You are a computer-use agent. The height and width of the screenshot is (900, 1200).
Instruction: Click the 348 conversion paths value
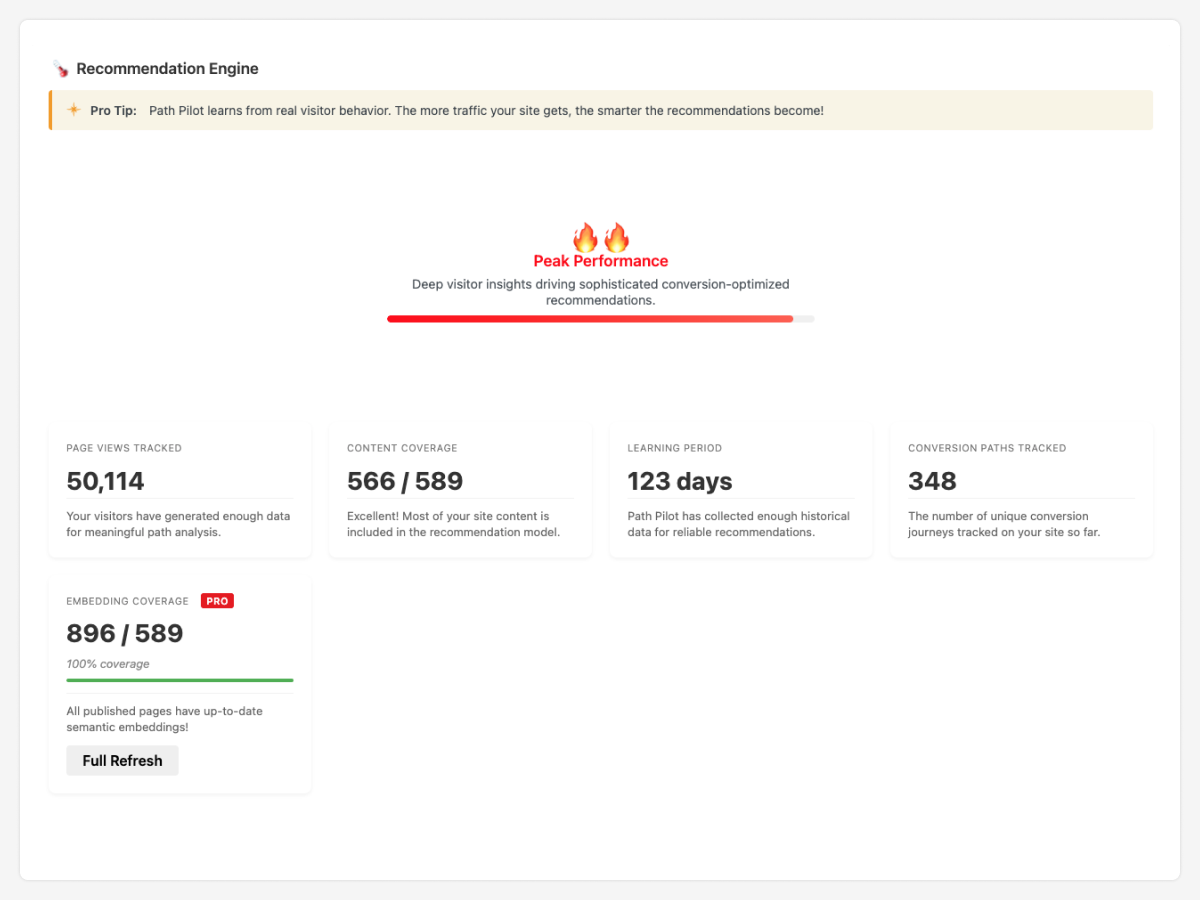point(932,481)
